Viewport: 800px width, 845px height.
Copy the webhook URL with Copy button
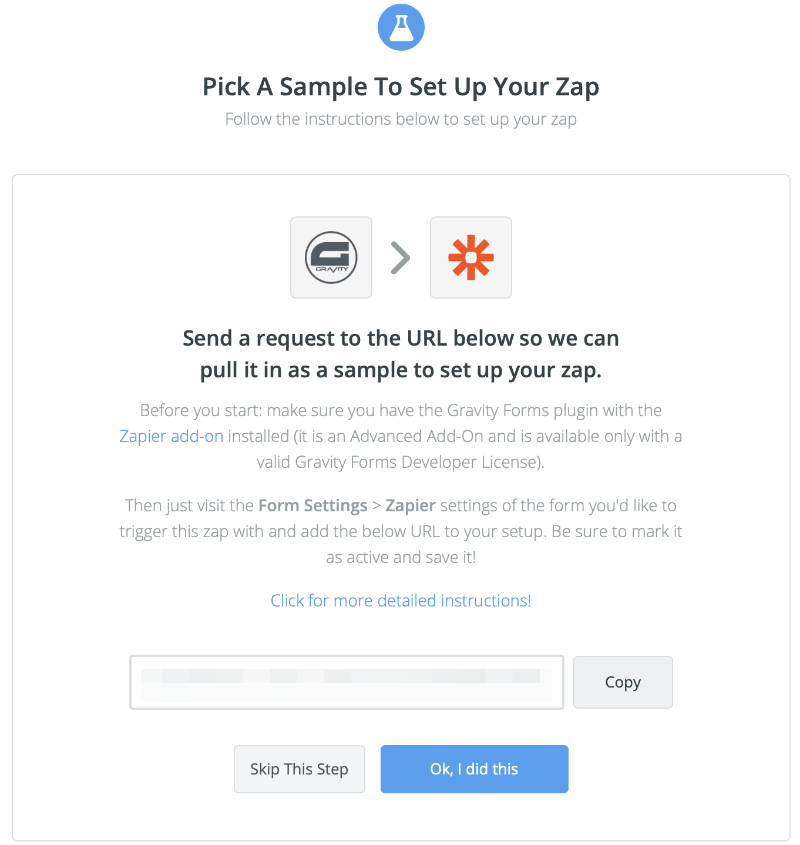[623, 682]
